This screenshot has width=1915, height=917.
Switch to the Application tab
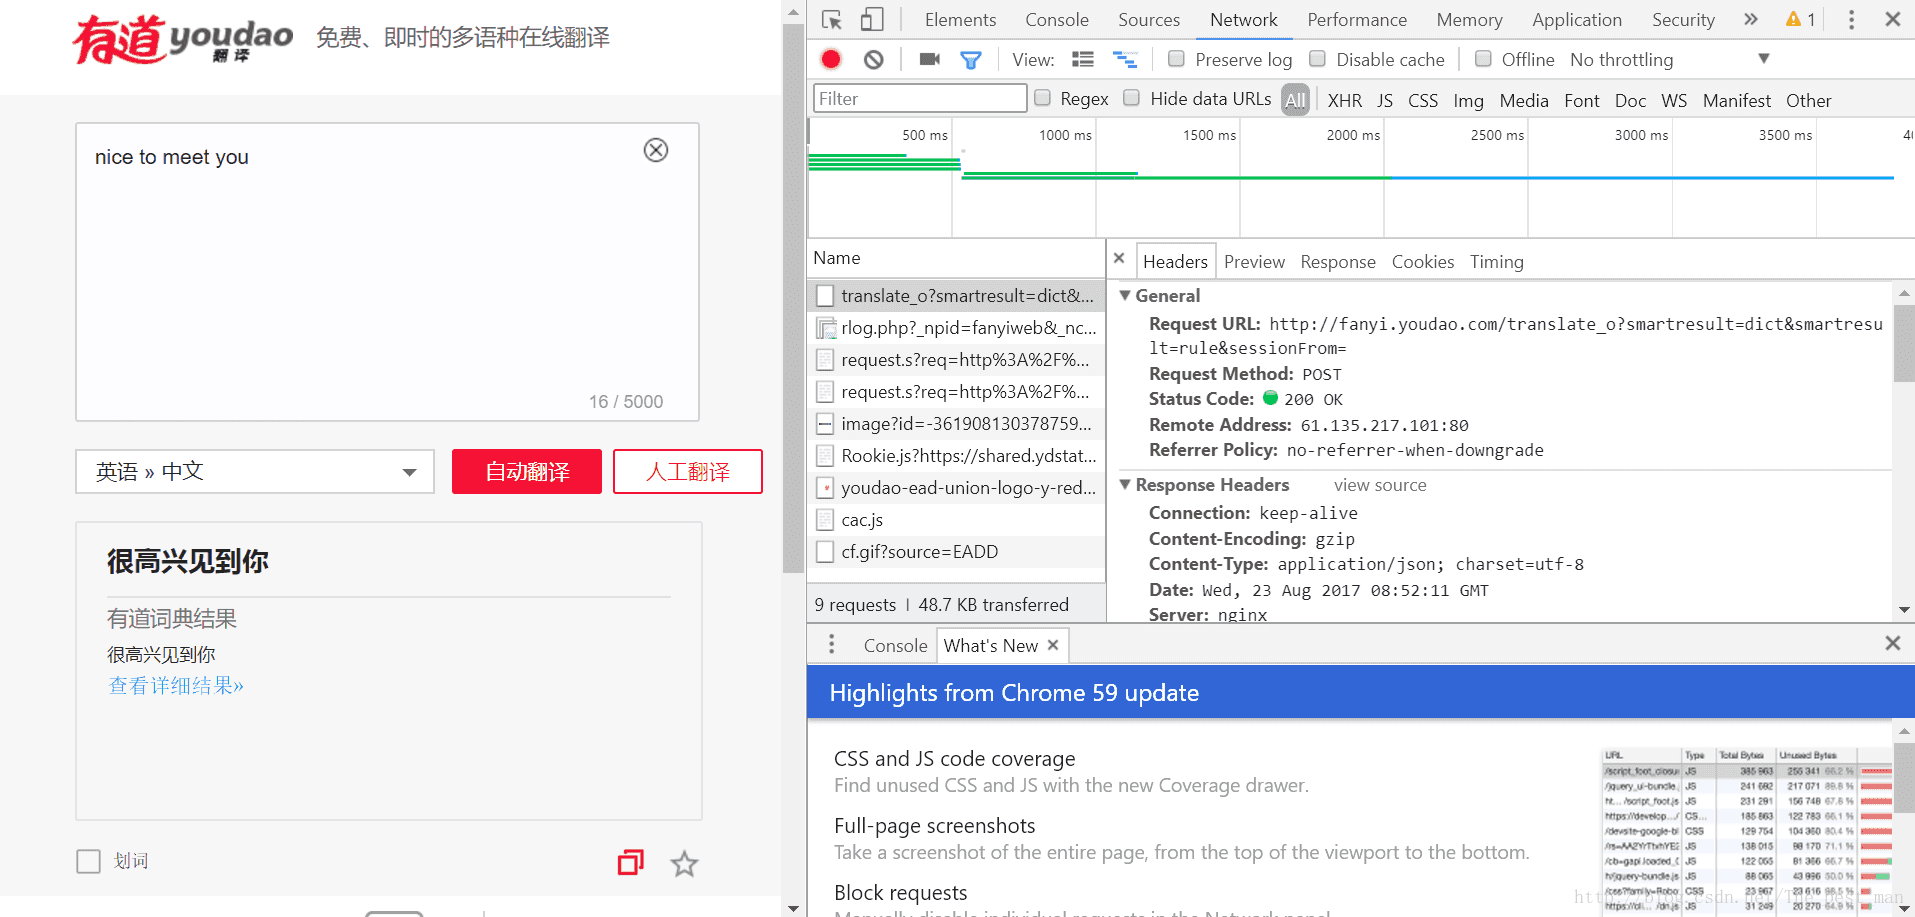(1577, 20)
